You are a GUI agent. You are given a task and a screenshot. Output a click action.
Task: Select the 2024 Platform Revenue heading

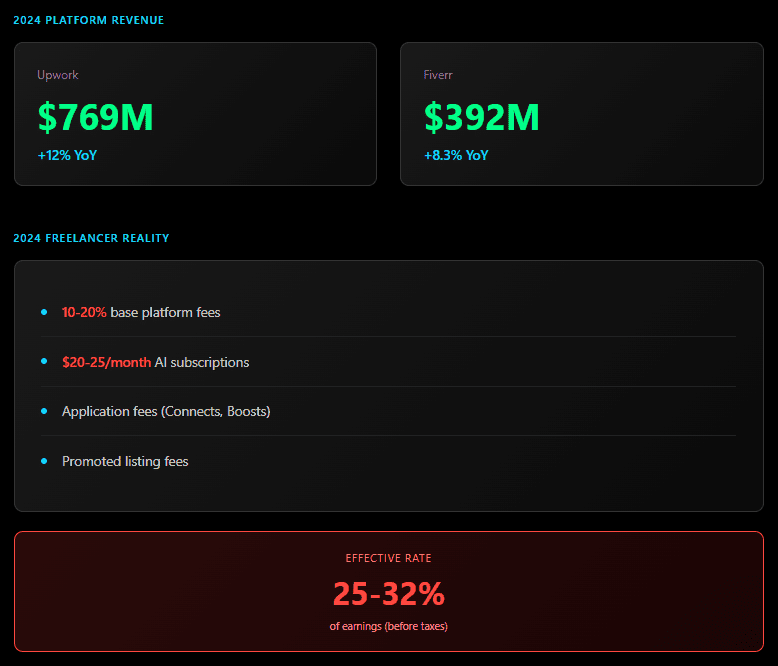[89, 20]
